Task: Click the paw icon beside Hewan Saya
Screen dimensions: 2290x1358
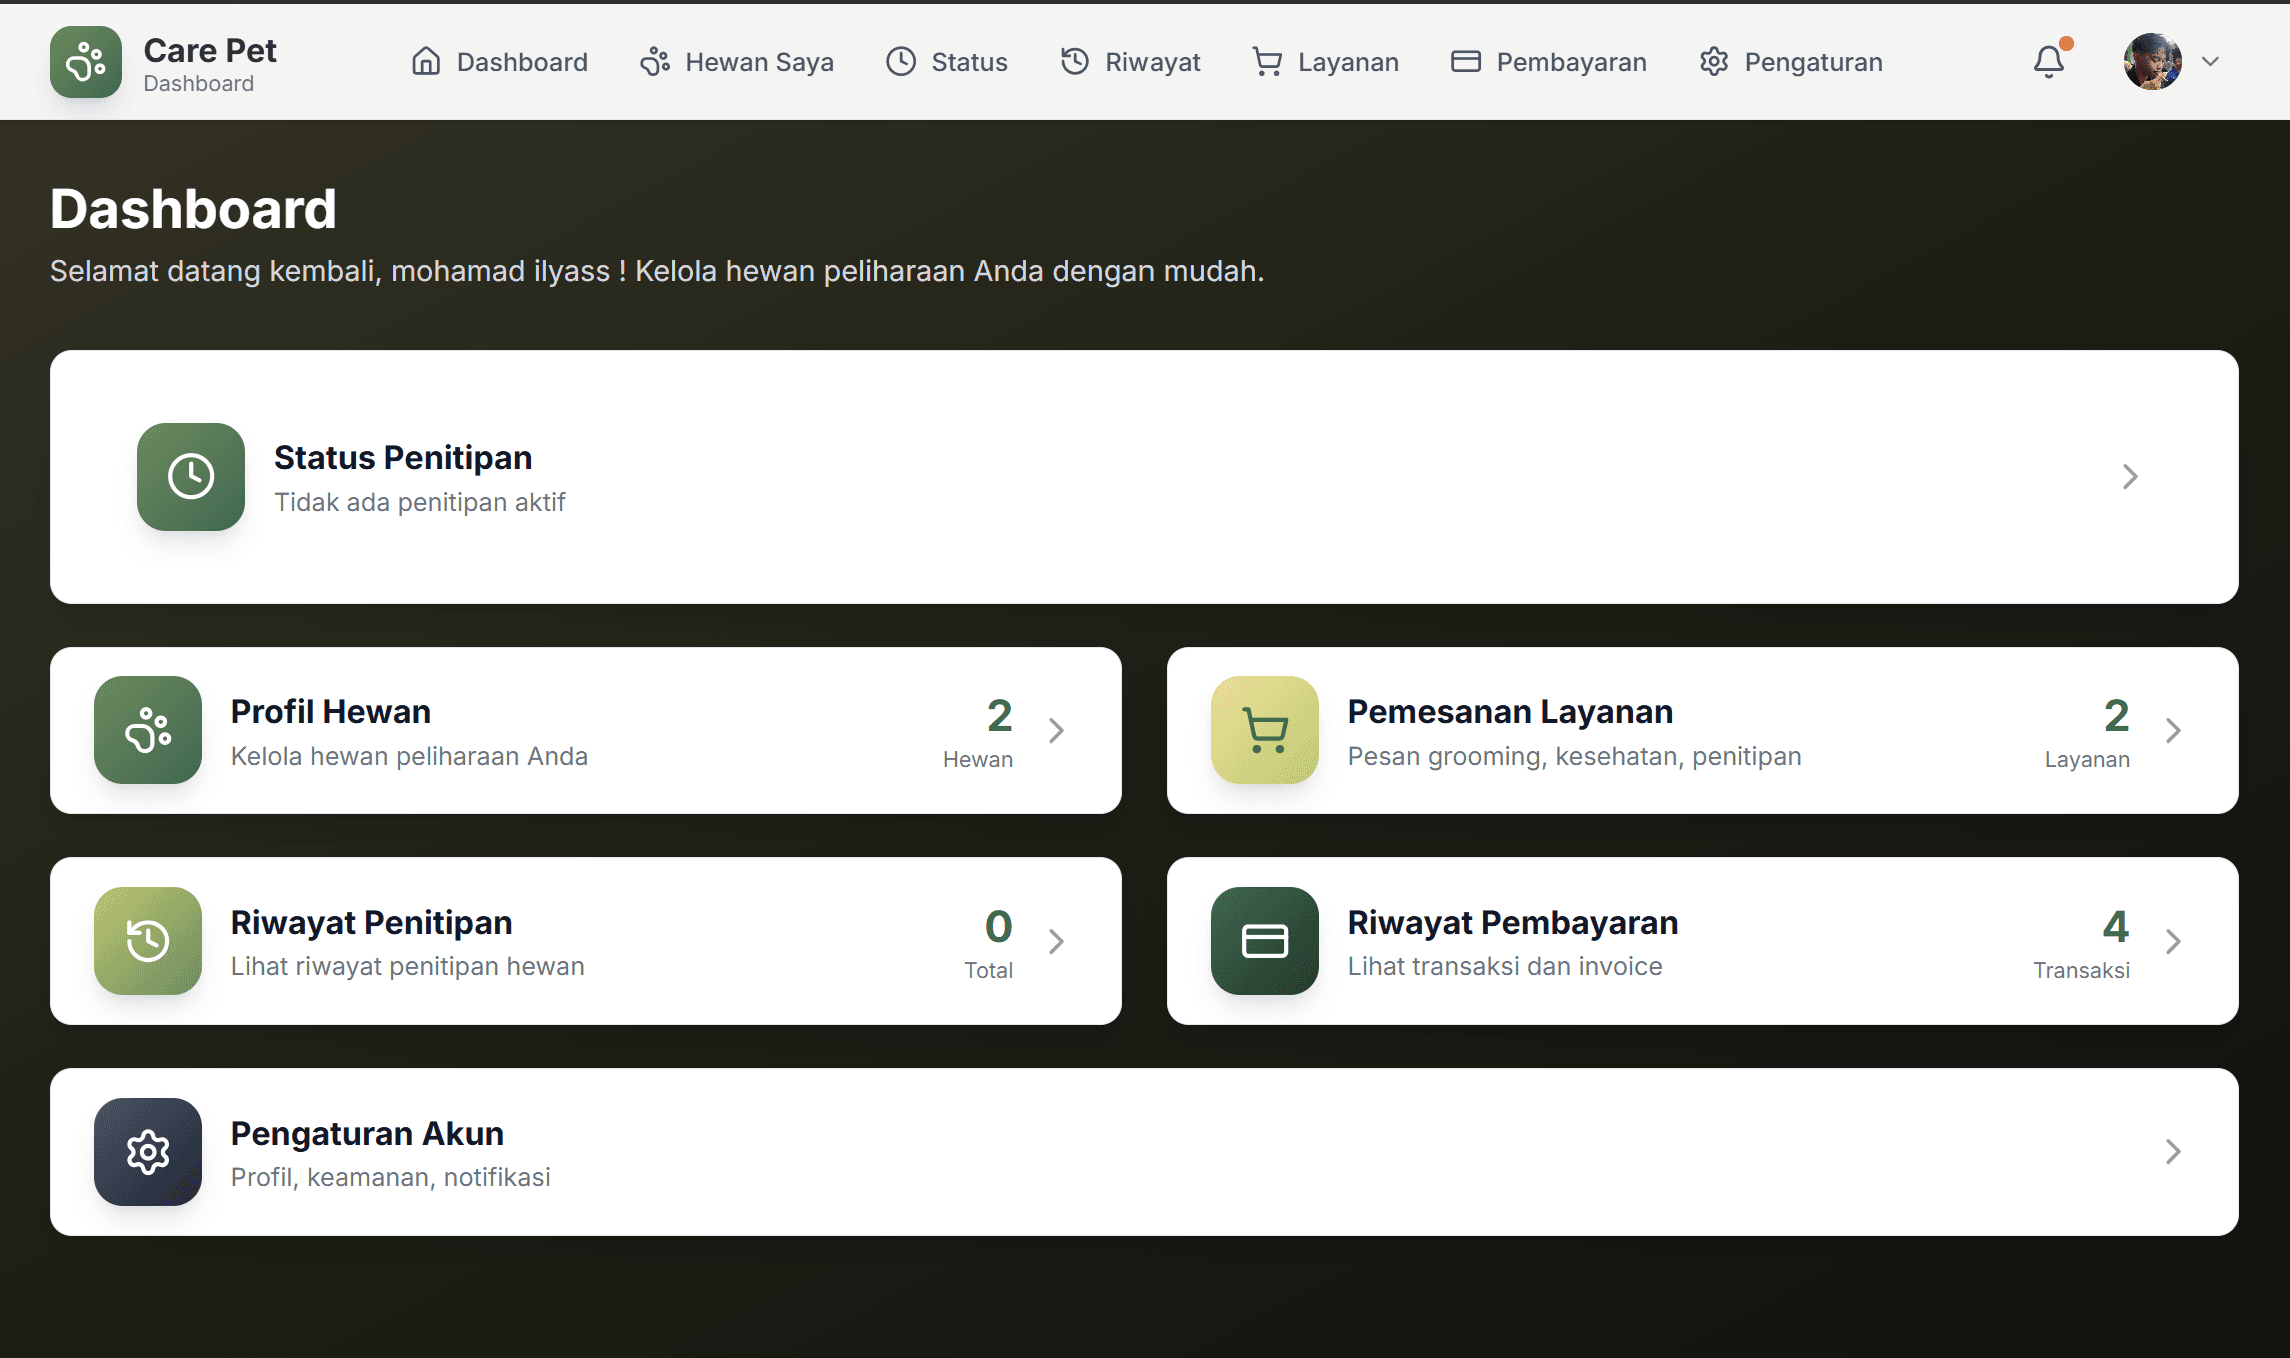Action: tap(655, 62)
